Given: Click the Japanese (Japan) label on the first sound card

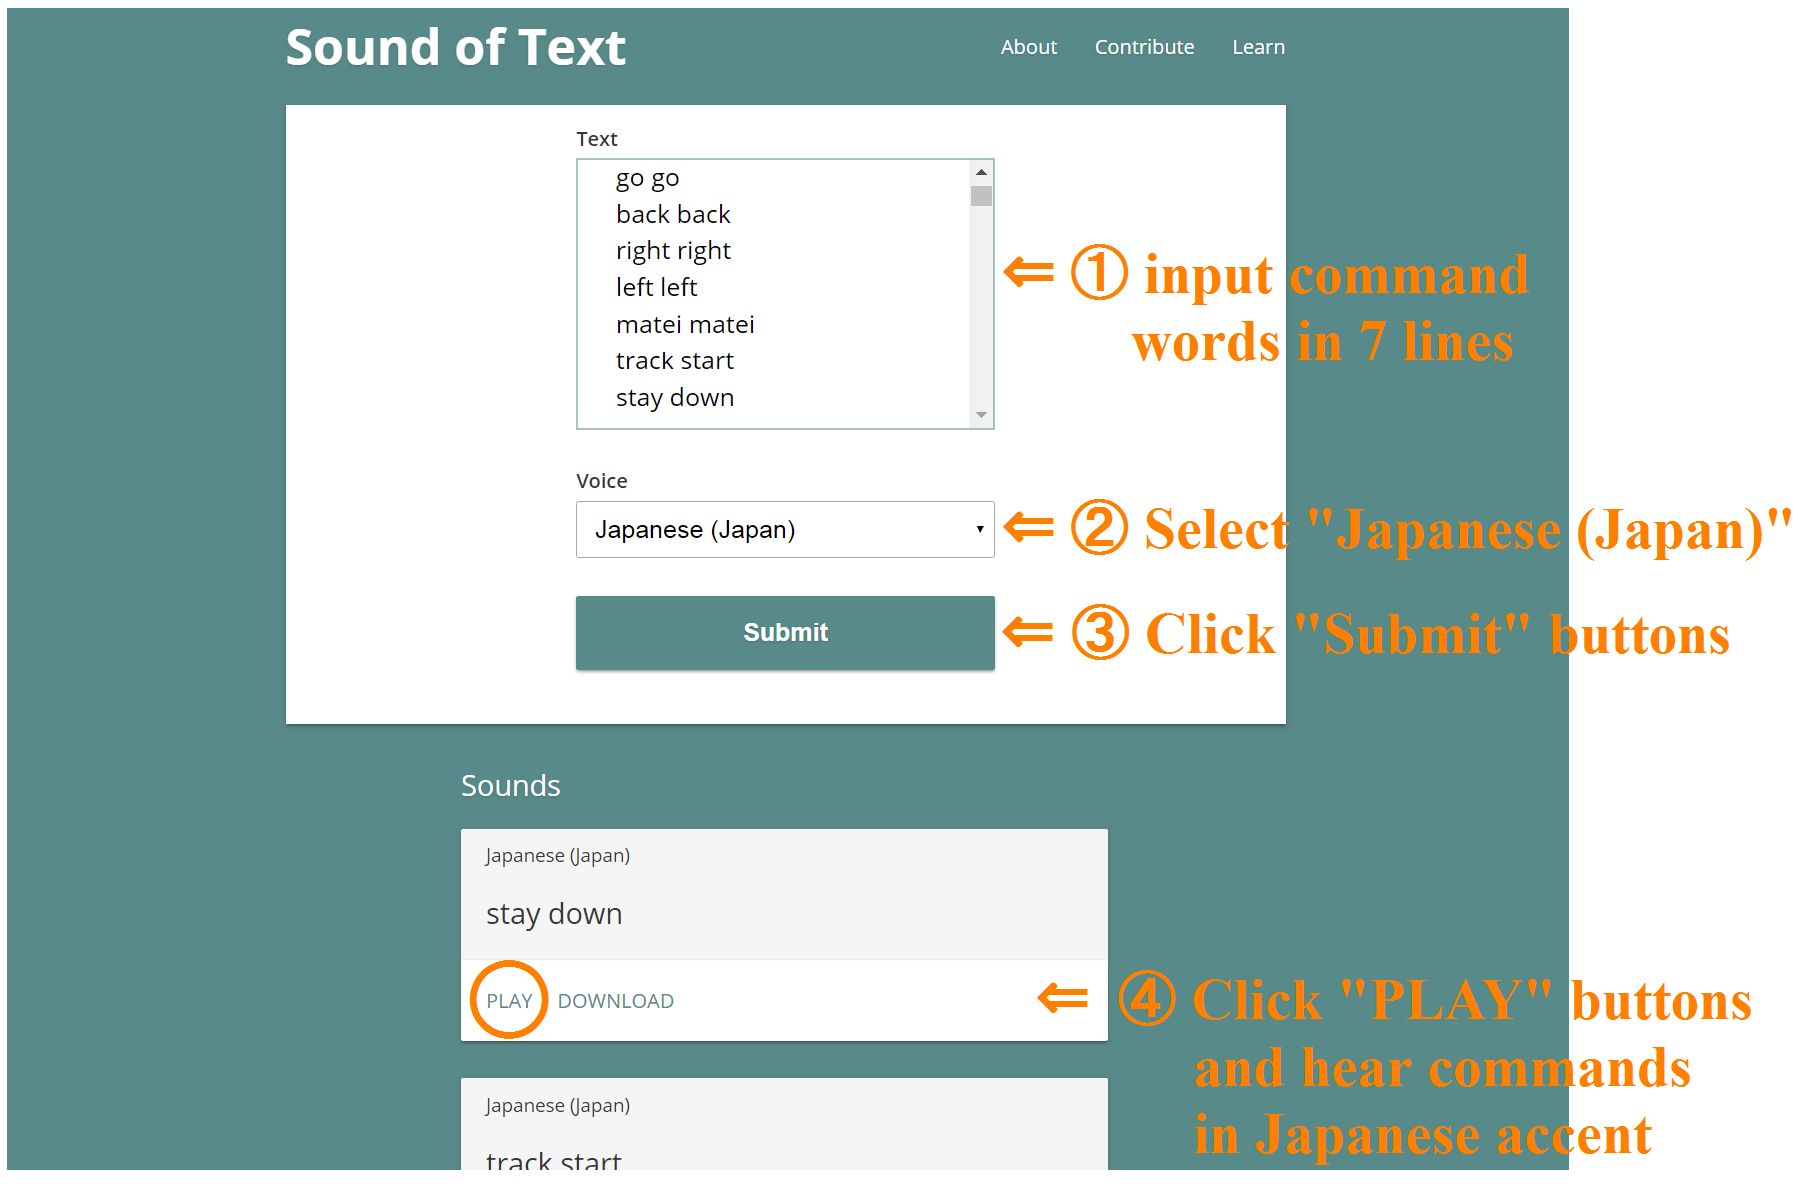Looking at the screenshot, I should pos(557,856).
